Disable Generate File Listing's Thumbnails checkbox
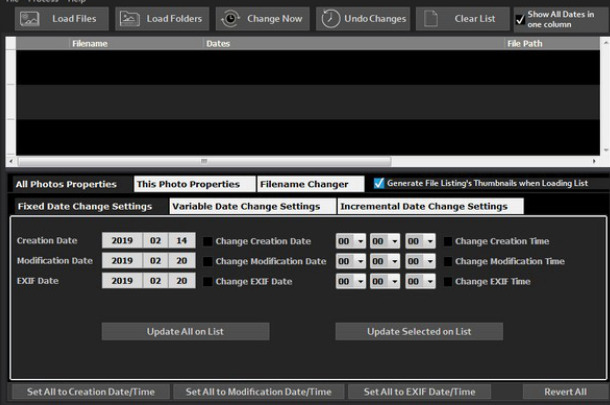Viewport: 610px width, 405px height. [x=378, y=184]
